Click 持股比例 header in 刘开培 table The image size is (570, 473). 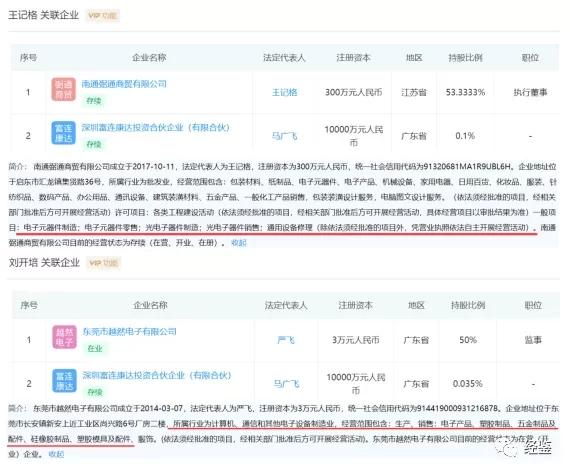tap(468, 305)
